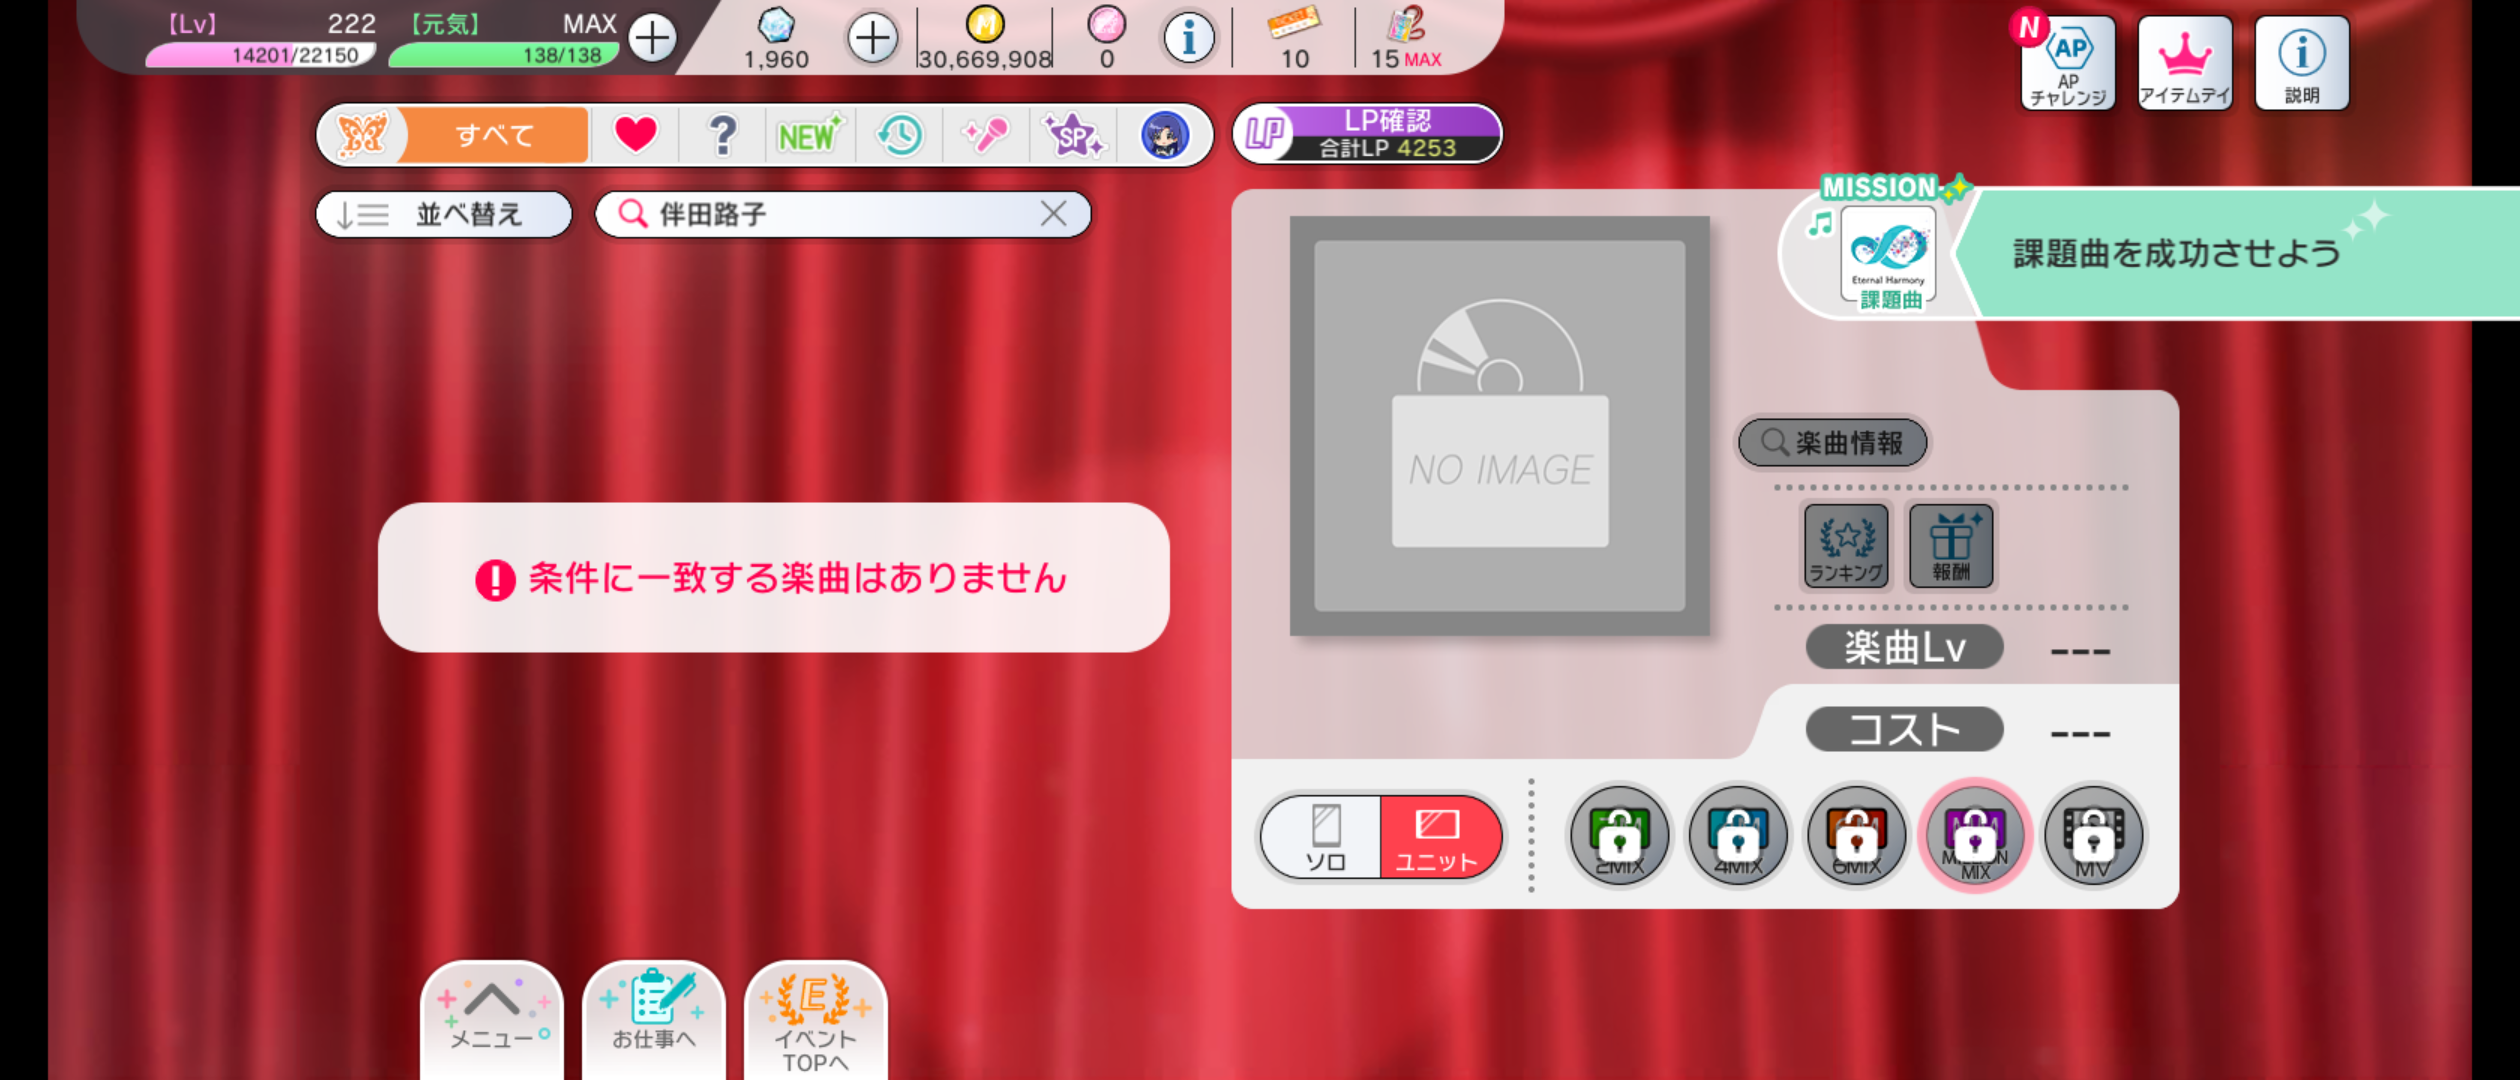Open the ランキング ranking icon
Screen dimensions: 2520x1080
(1846, 545)
